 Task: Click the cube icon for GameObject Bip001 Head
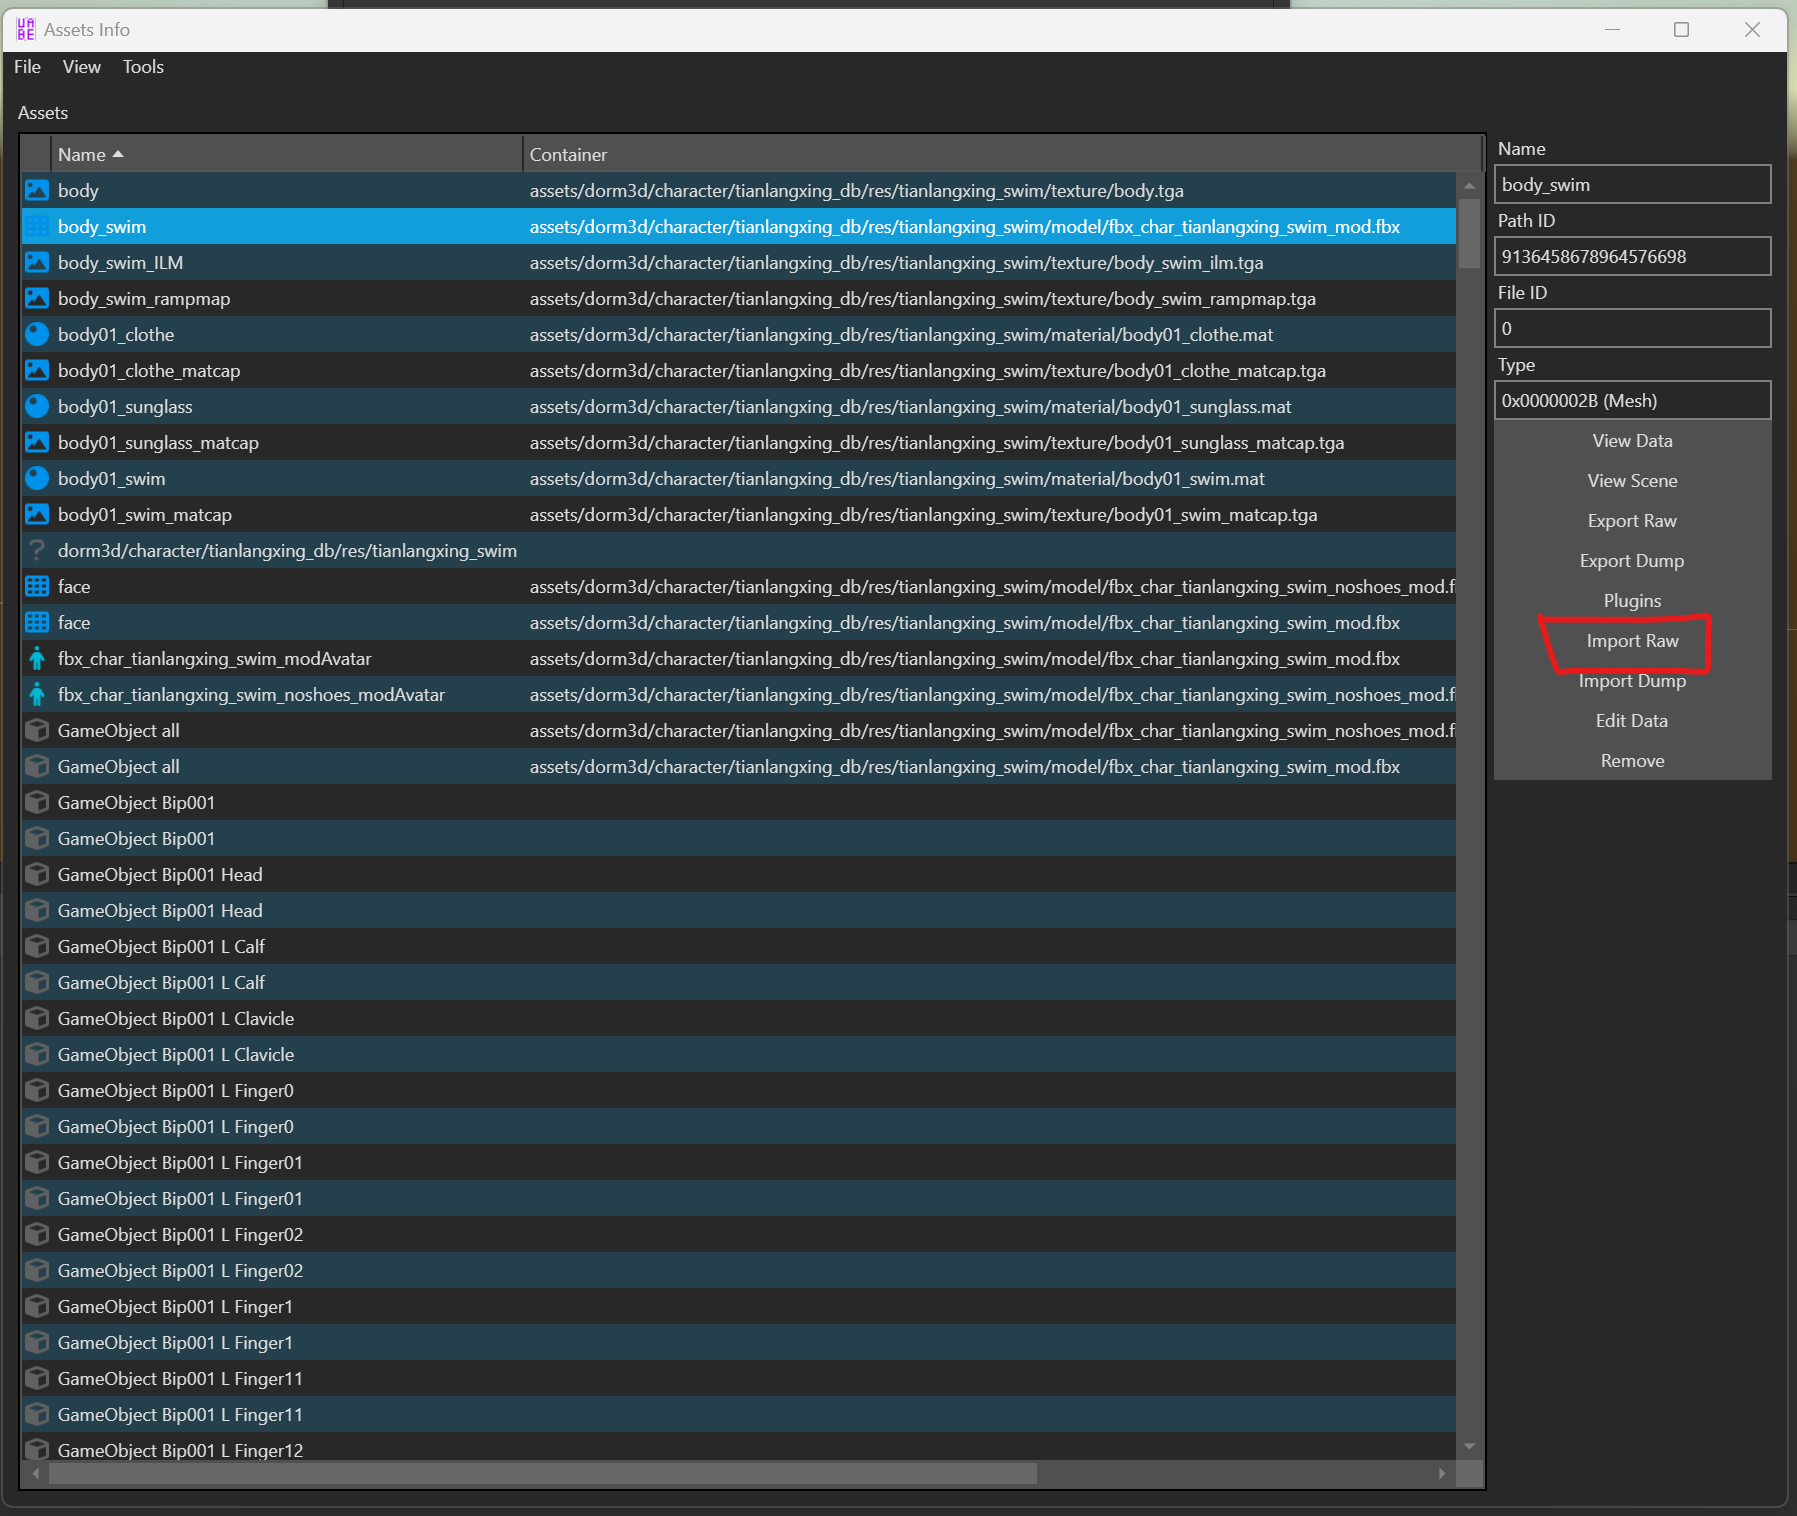(37, 874)
